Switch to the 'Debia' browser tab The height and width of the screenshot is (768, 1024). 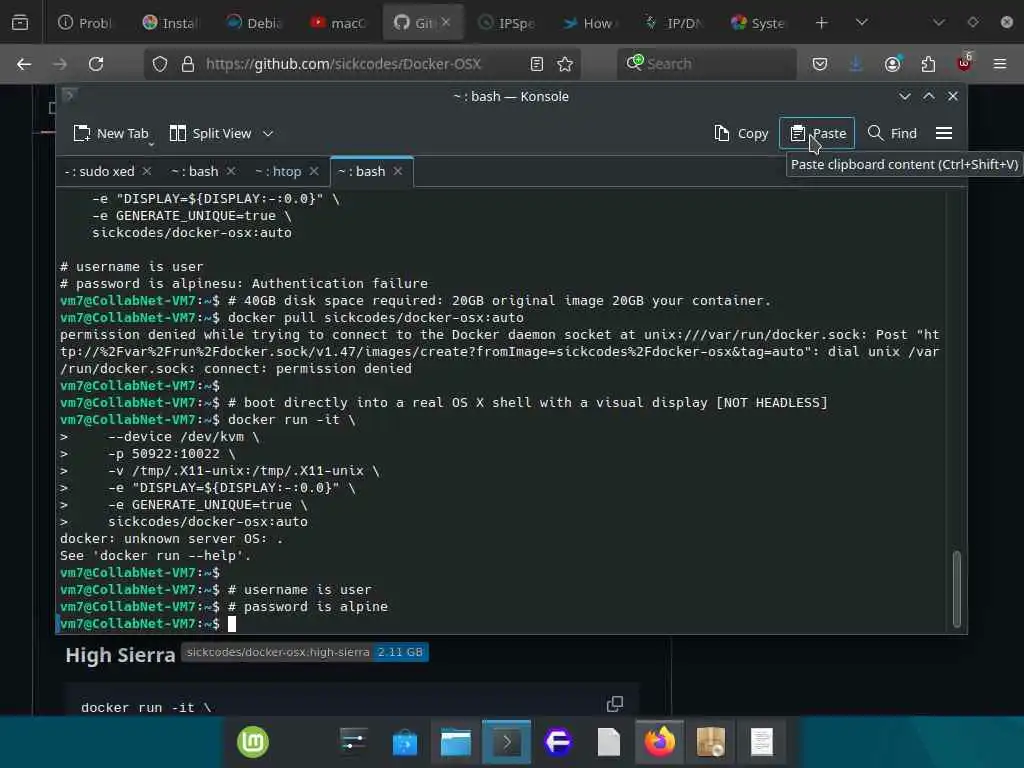click(x=253, y=23)
